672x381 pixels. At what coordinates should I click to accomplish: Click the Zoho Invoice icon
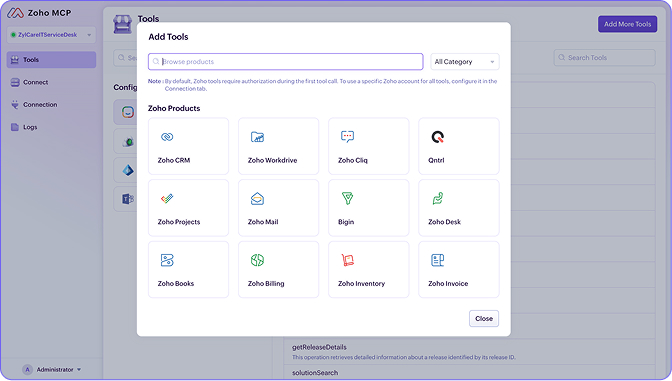438,260
